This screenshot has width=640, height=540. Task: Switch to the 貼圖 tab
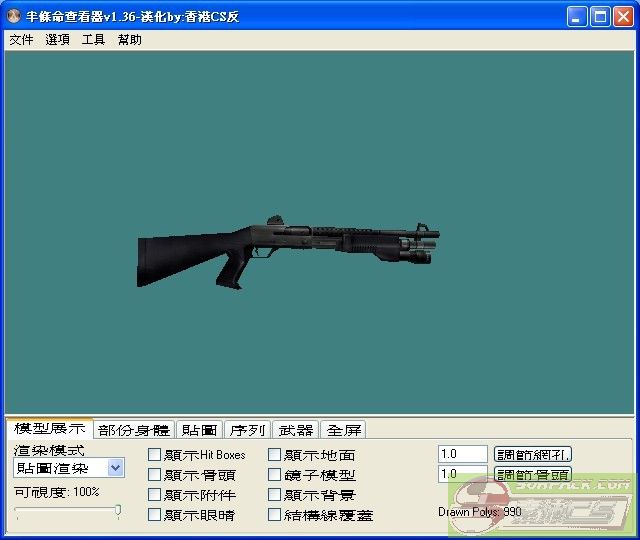[199, 430]
